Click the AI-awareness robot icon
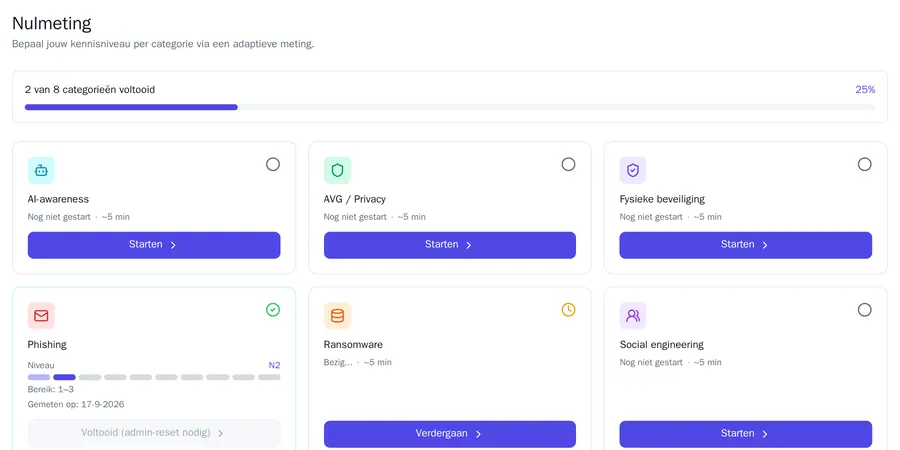 coord(41,170)
